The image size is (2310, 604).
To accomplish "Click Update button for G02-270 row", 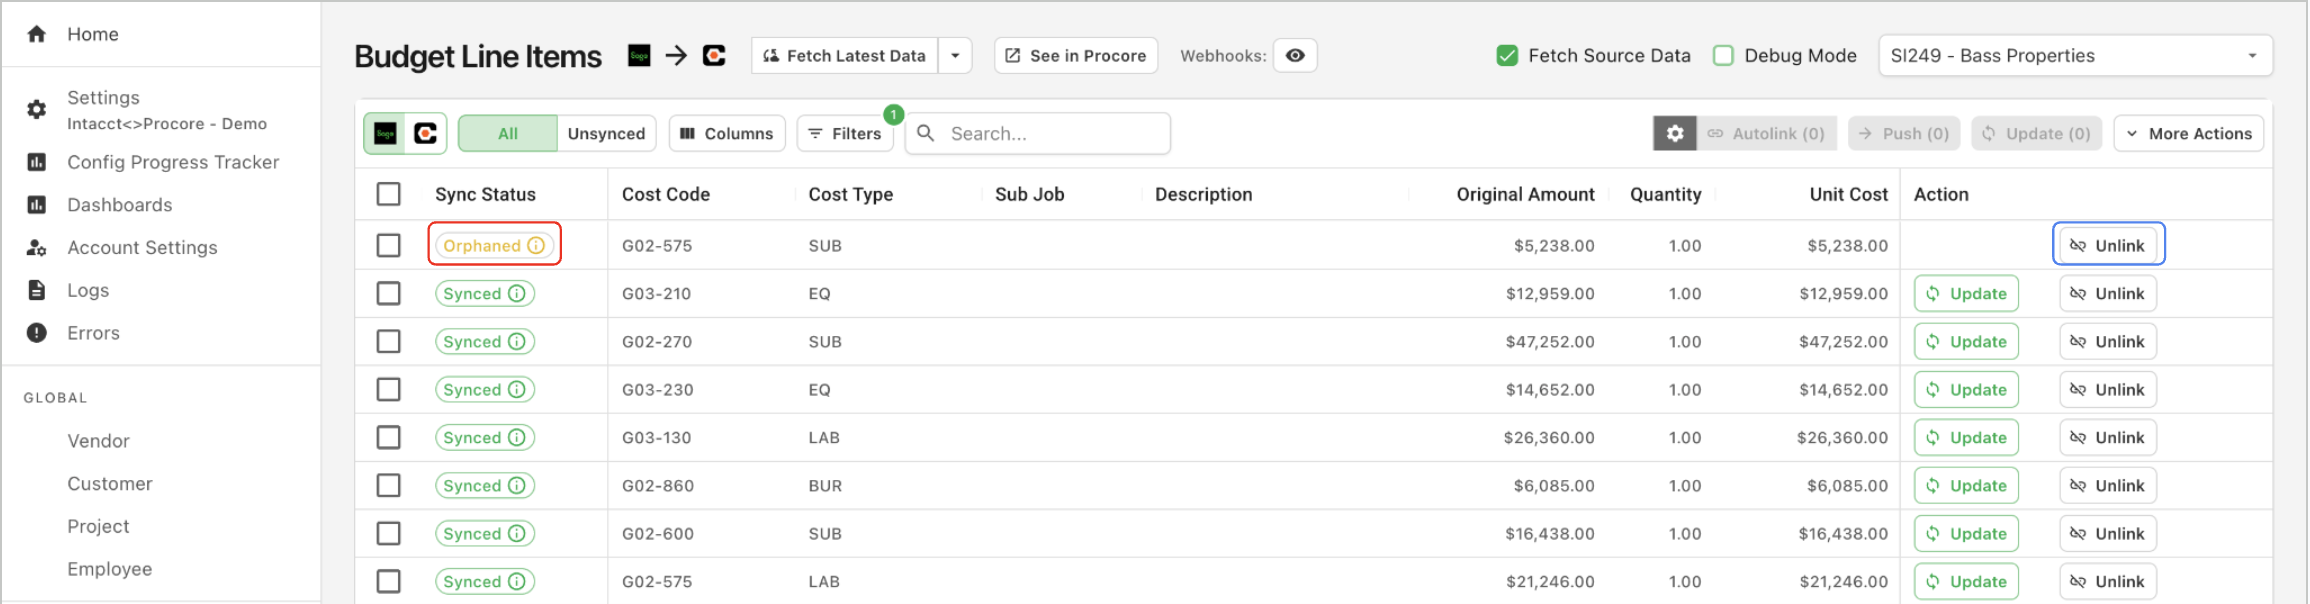I will (x=1966, y=342).
